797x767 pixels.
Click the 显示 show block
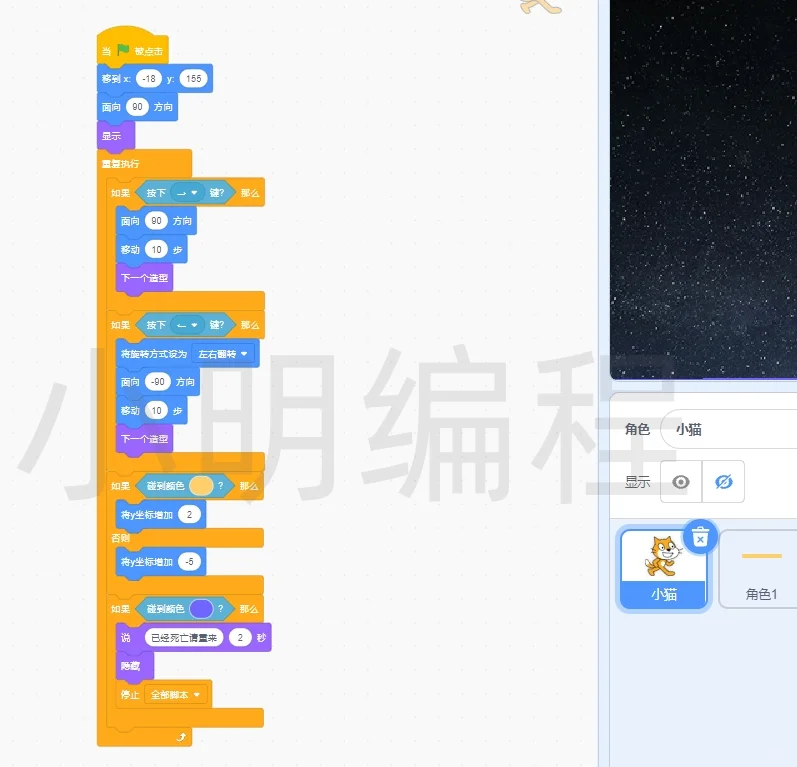pyautogui.click(x=115, y=136)
